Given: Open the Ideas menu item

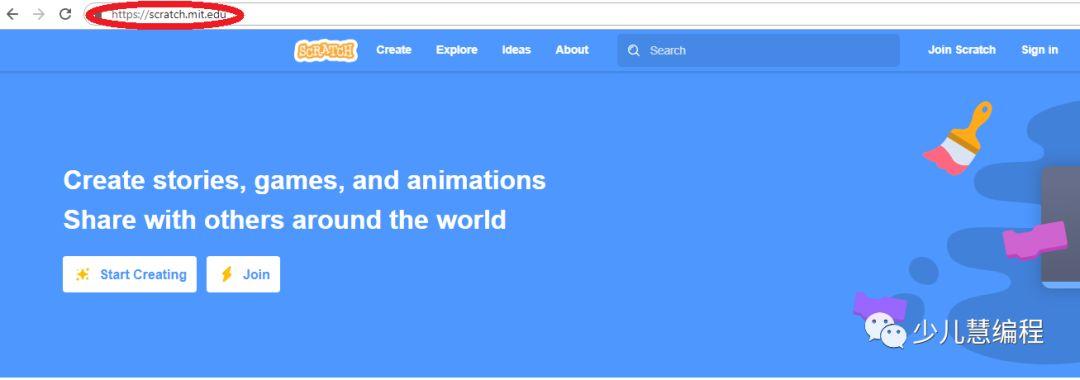Looking at the screenshot, I should click(x=517, y=50).
